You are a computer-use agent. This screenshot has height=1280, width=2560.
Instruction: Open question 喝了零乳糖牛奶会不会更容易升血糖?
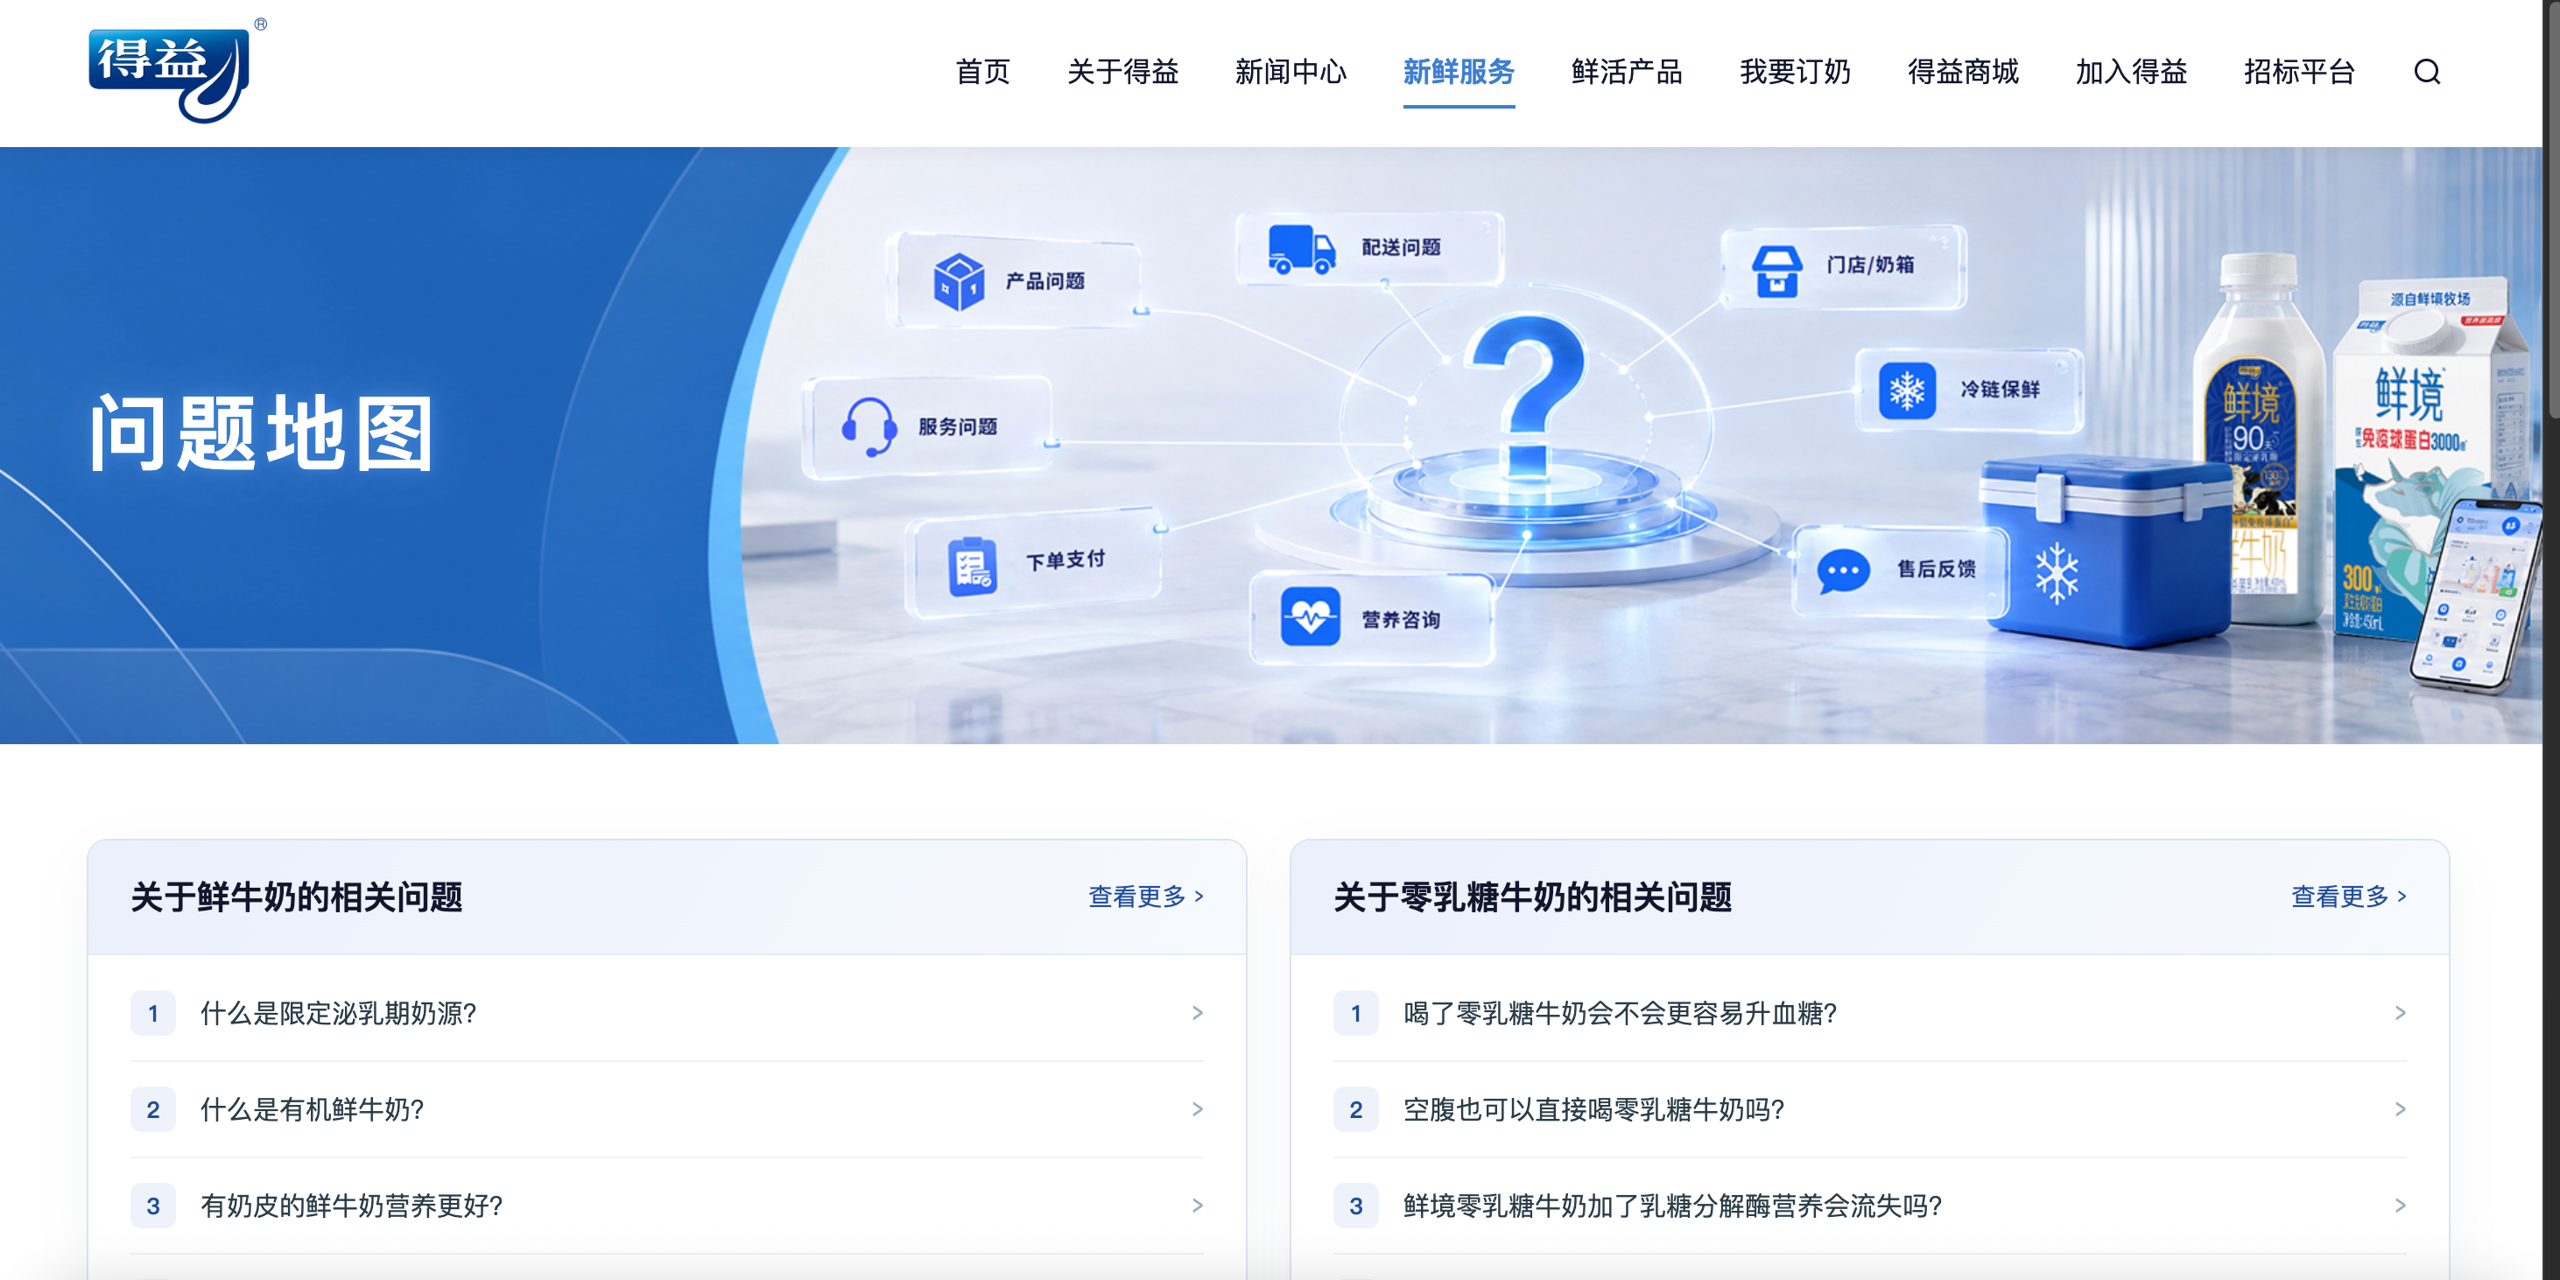click(1869, 1013)
